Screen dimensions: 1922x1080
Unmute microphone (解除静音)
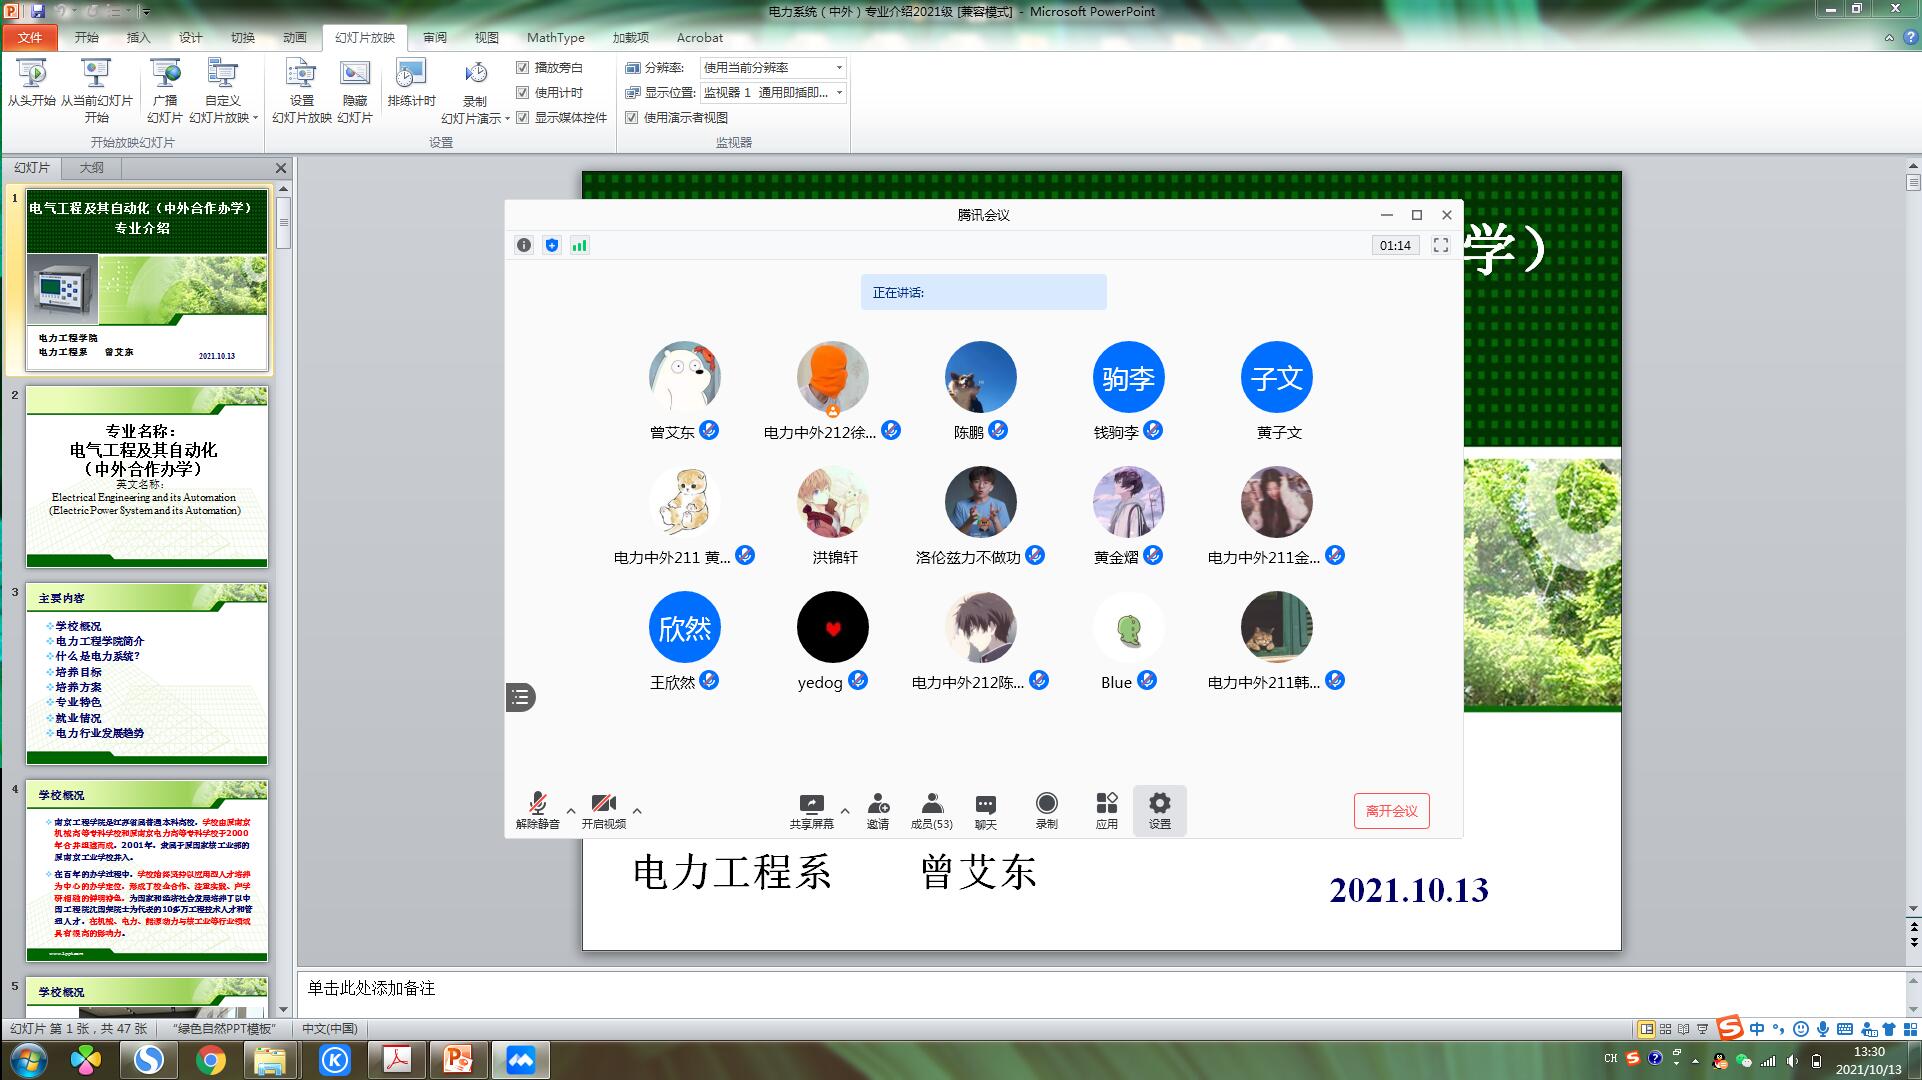pos(537,811)
